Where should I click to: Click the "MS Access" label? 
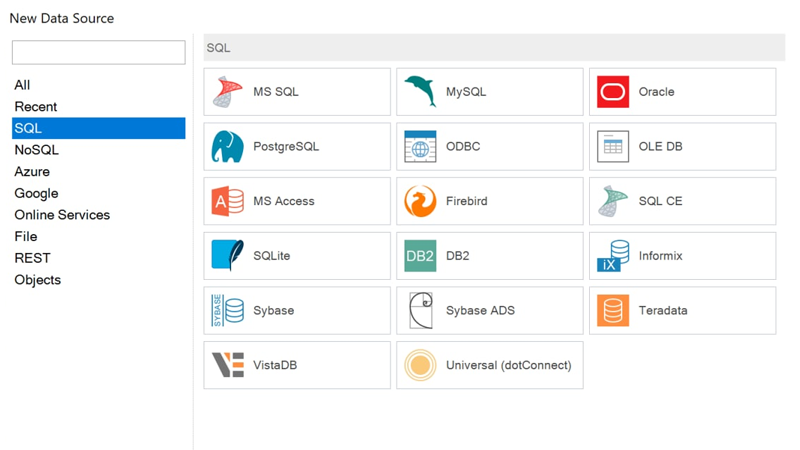pos(284,201)
